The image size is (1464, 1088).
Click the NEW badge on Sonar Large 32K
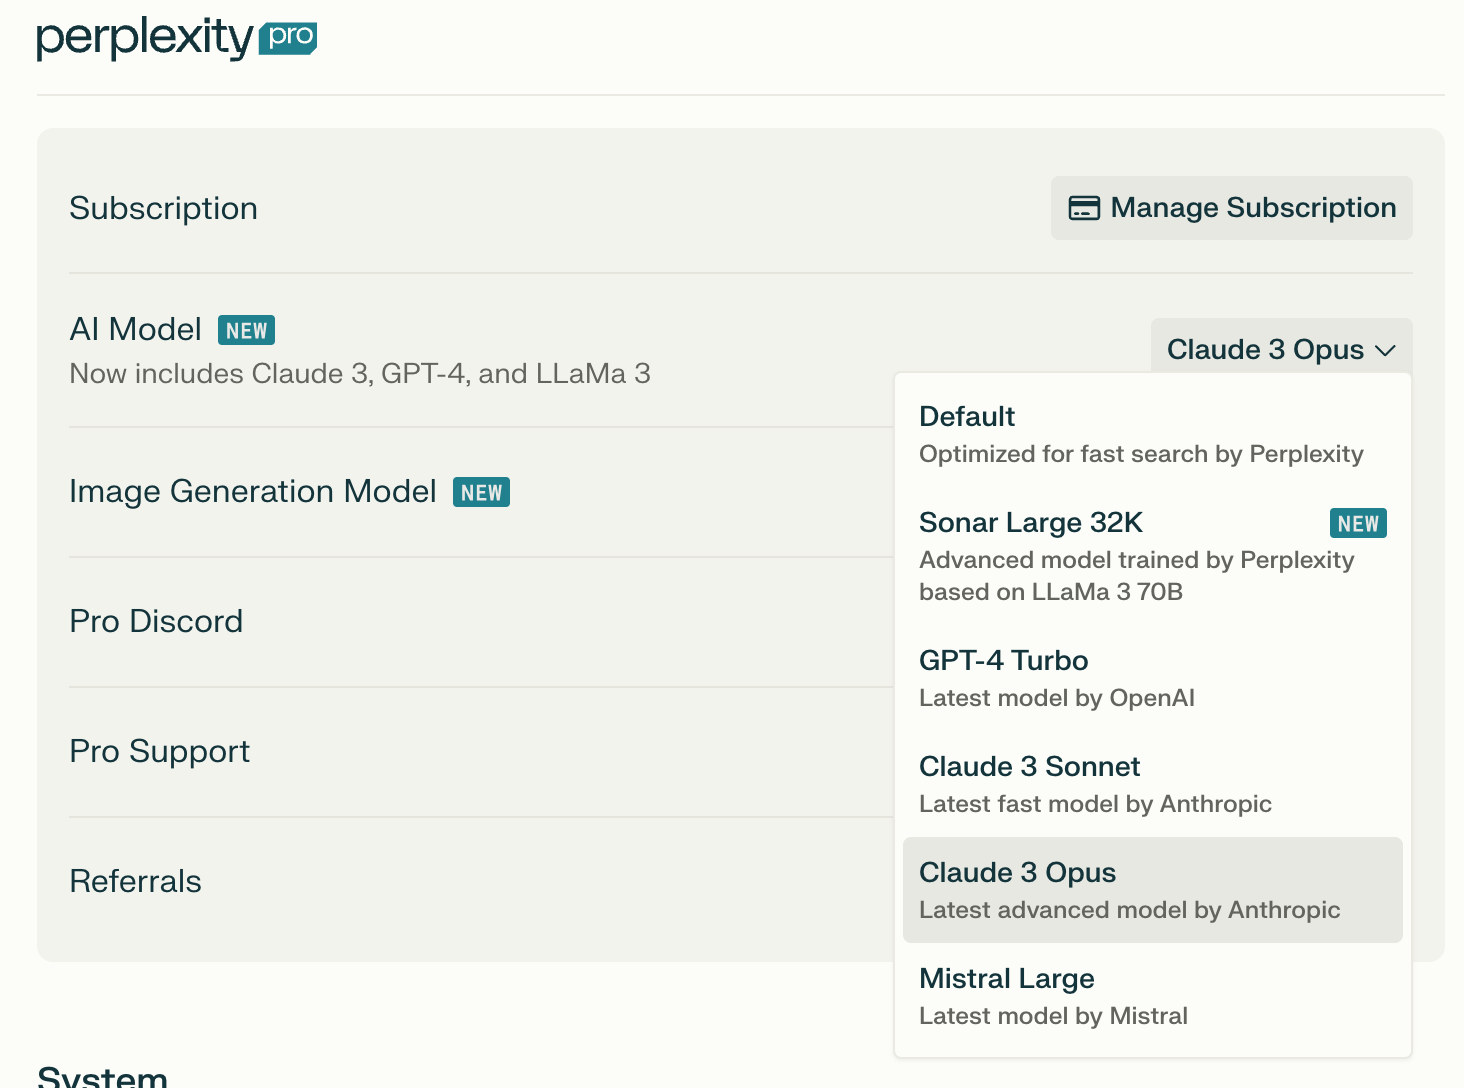point(1357,523)
